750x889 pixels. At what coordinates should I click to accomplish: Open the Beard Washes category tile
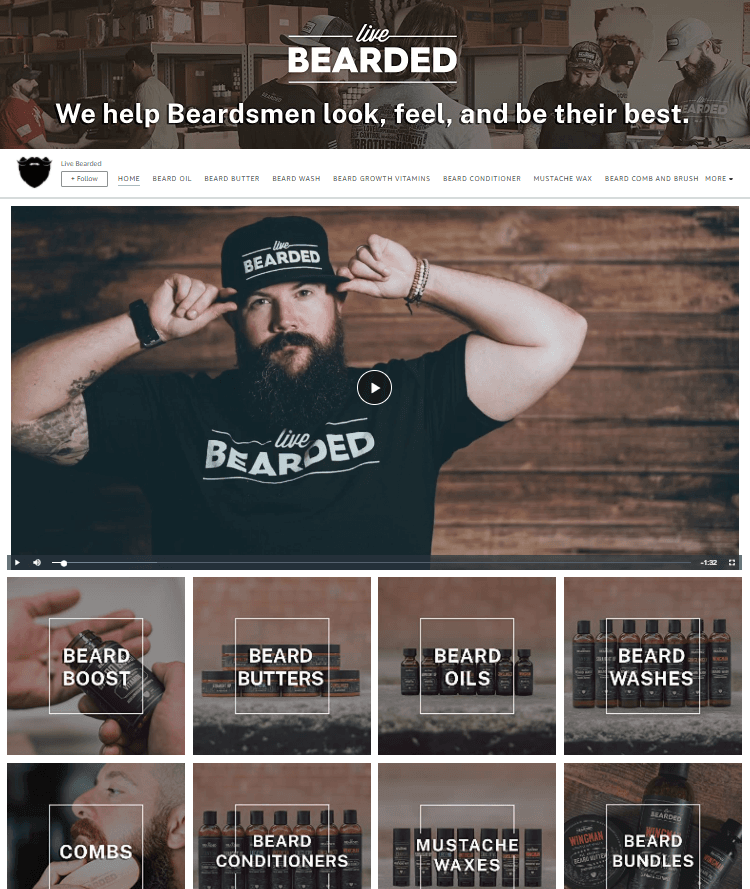[x=652, y=666]
